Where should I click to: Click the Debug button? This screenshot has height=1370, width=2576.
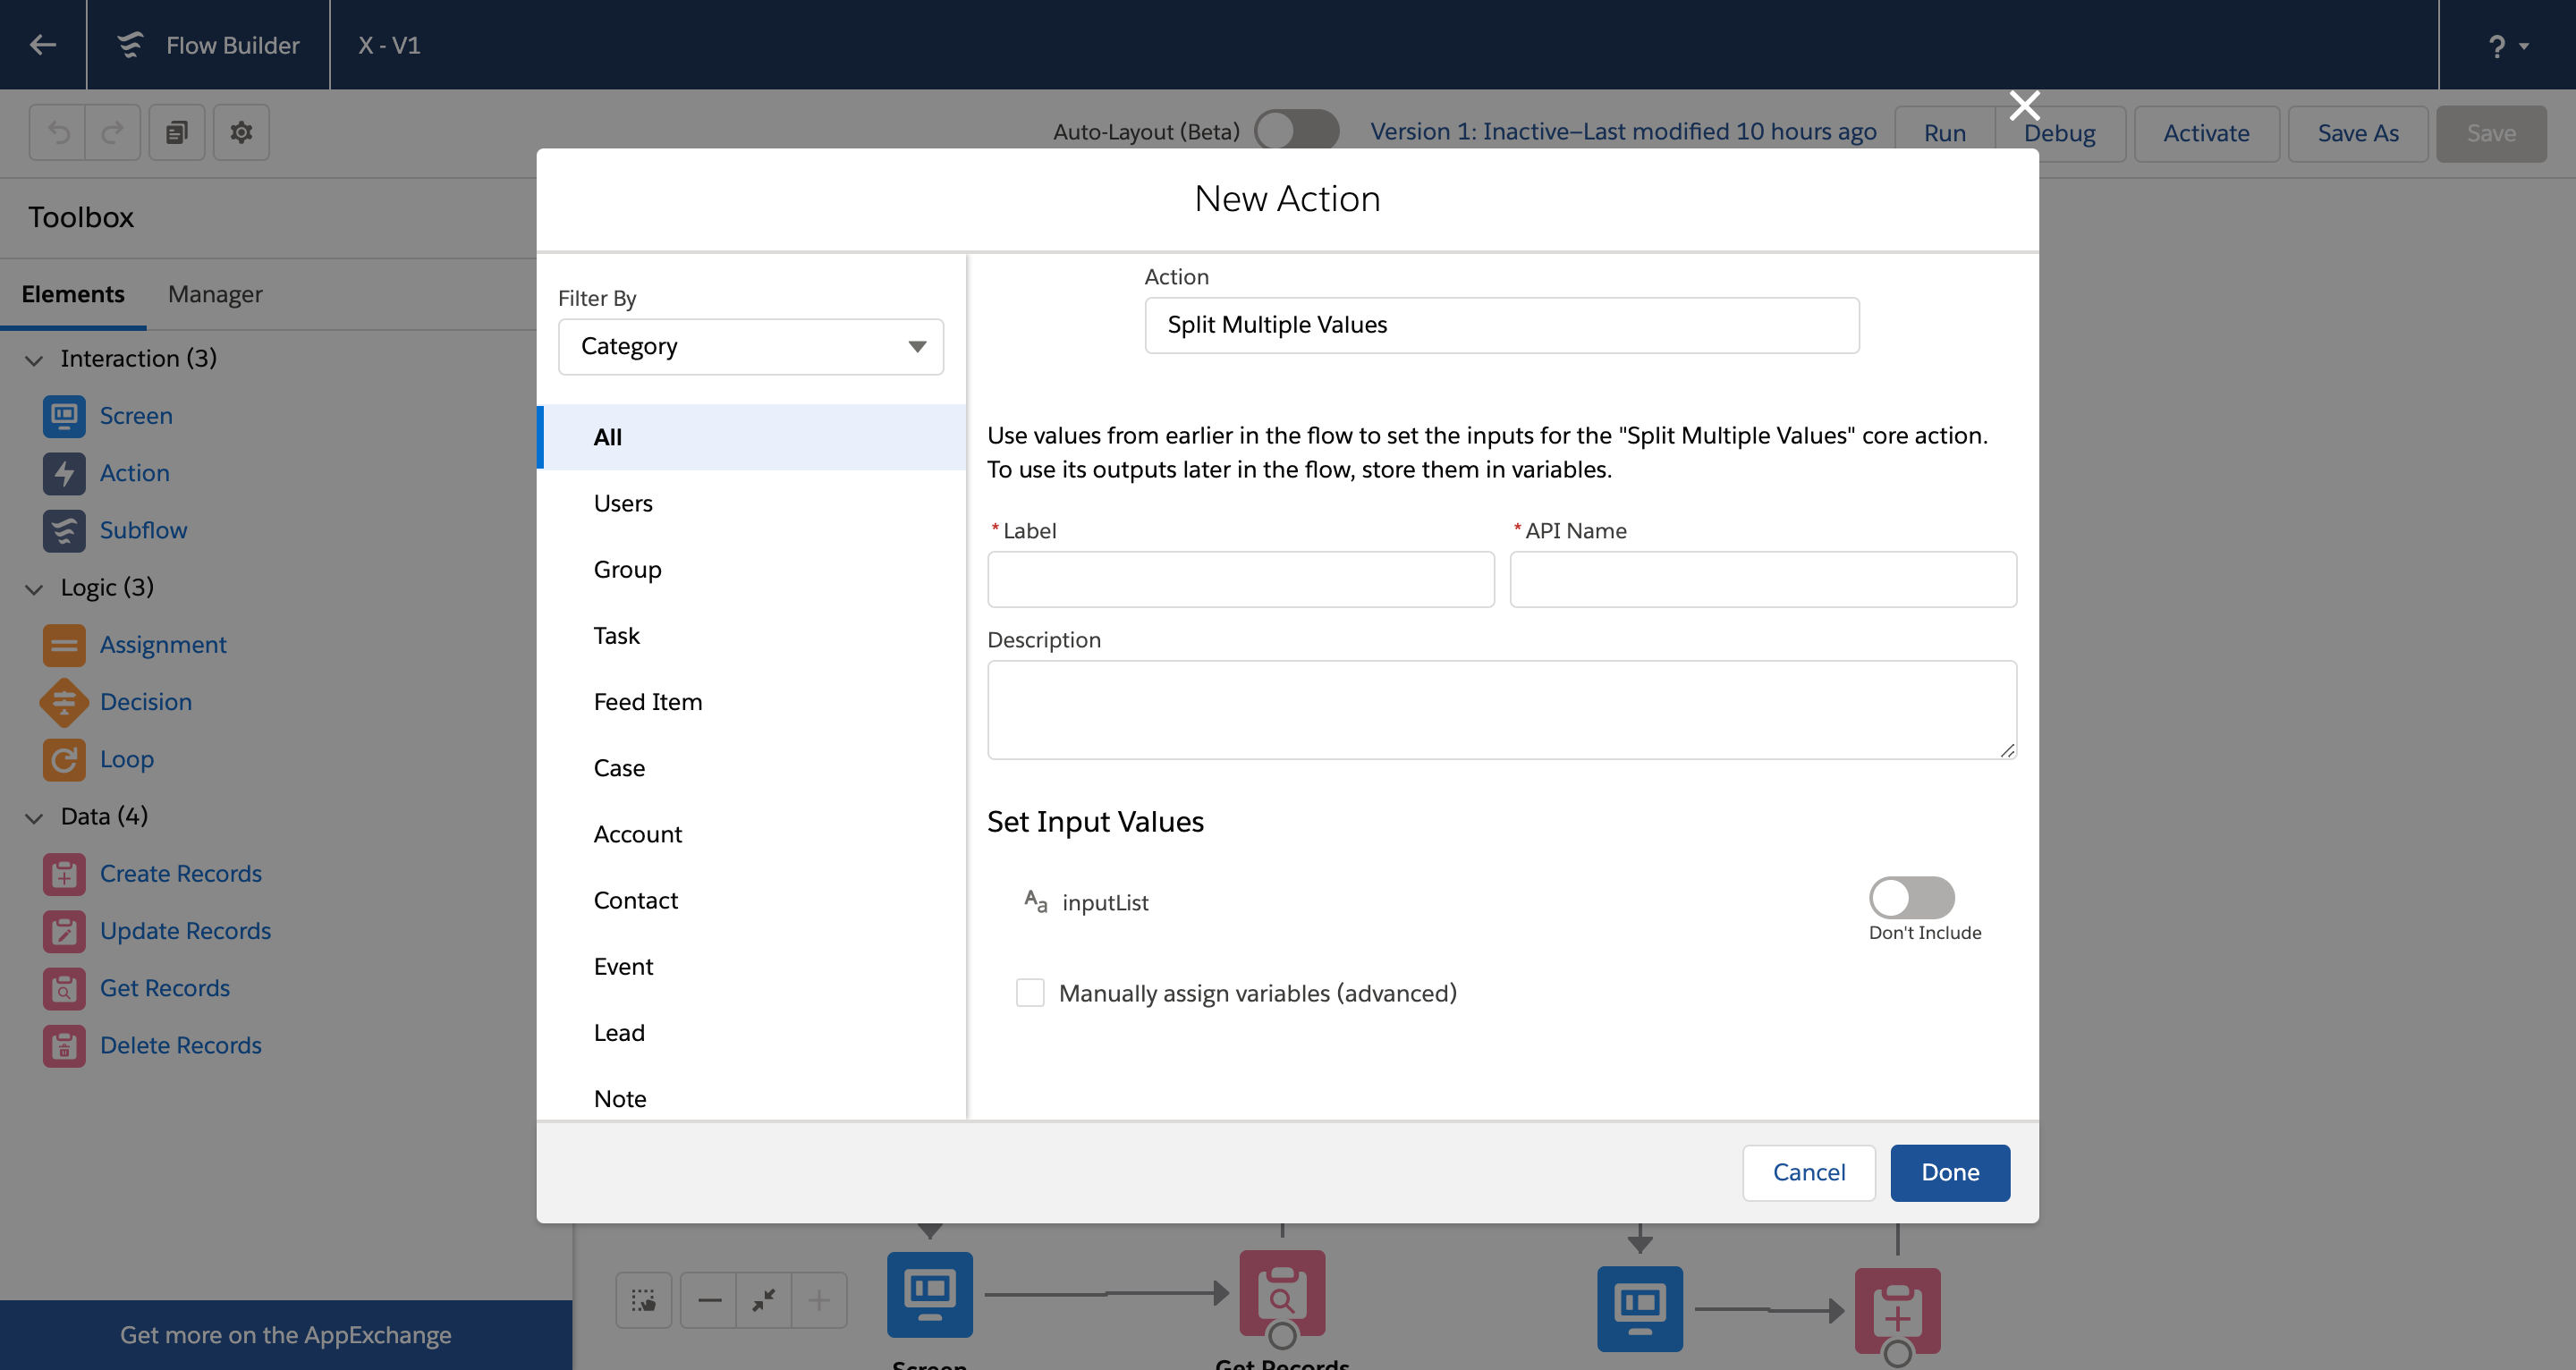(2059, 133)
